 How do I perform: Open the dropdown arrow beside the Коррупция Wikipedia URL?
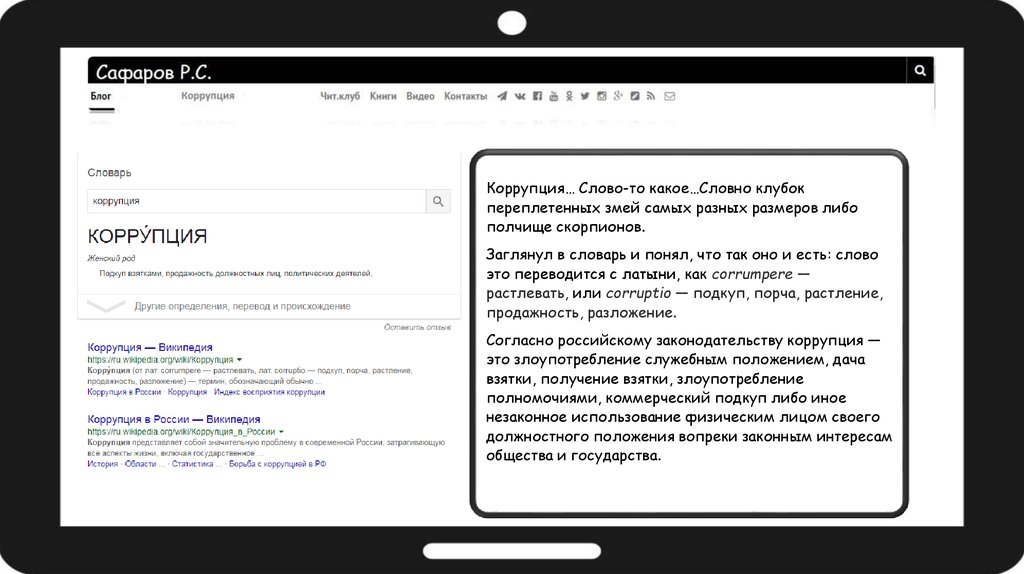(240, 359)
